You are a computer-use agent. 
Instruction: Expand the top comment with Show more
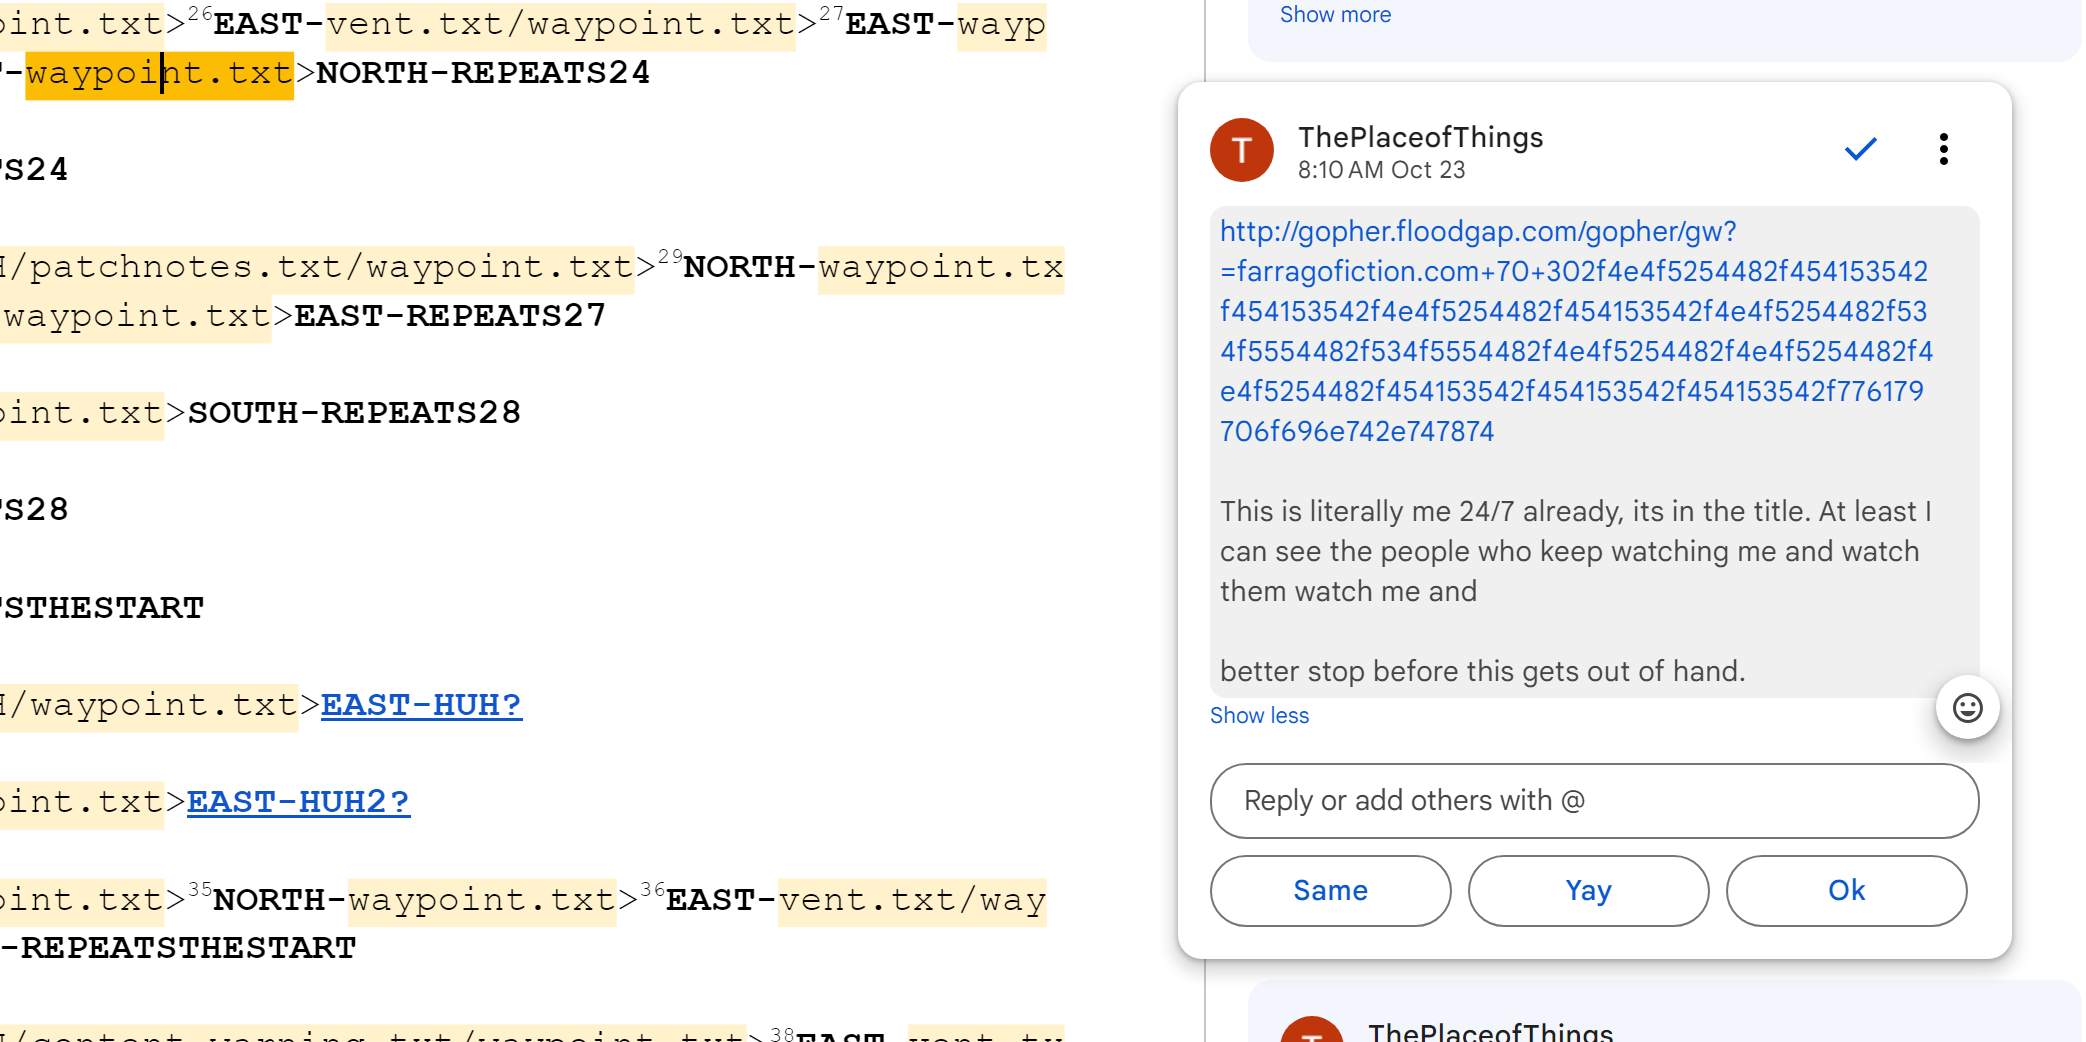point(1335,15)
